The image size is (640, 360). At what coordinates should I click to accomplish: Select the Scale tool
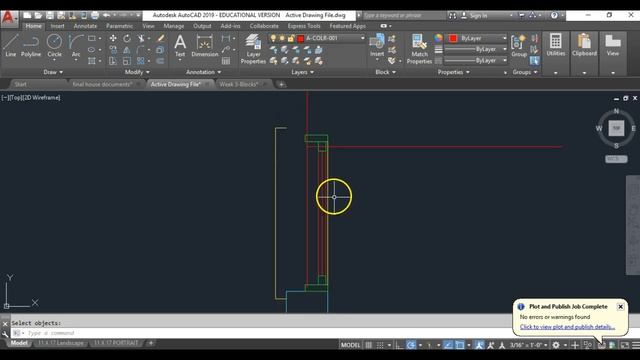coord(127,61)
